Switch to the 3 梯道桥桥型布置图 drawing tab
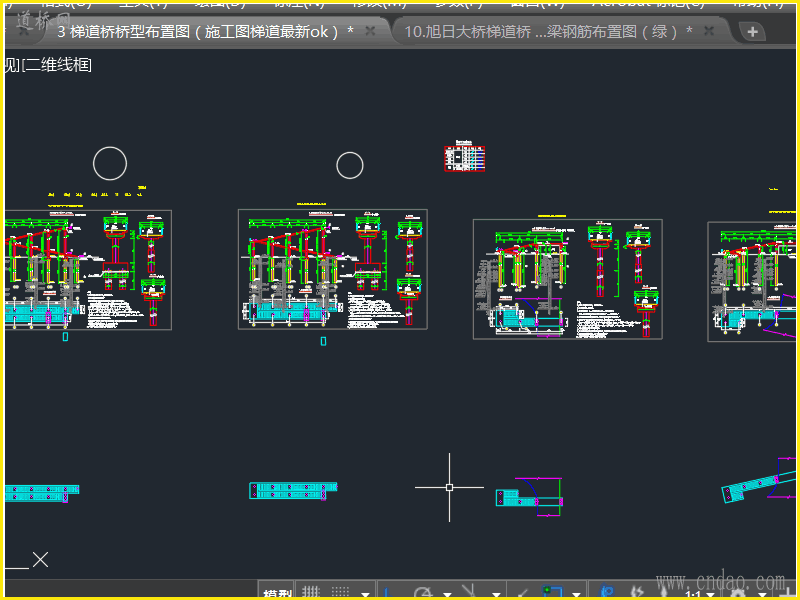 pos(205,32)
